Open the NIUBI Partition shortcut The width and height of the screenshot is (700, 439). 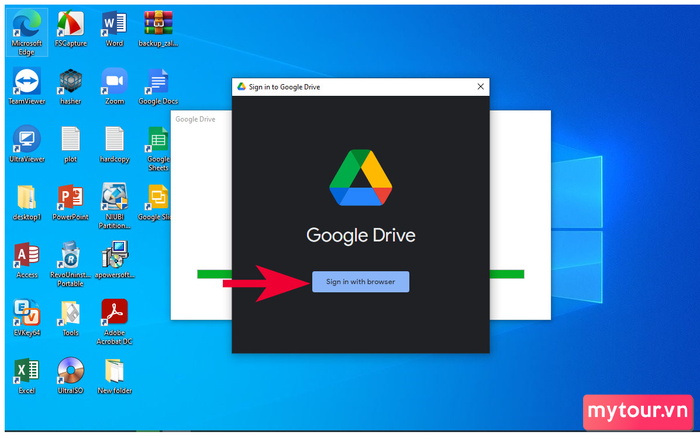(x=114, y=206)
